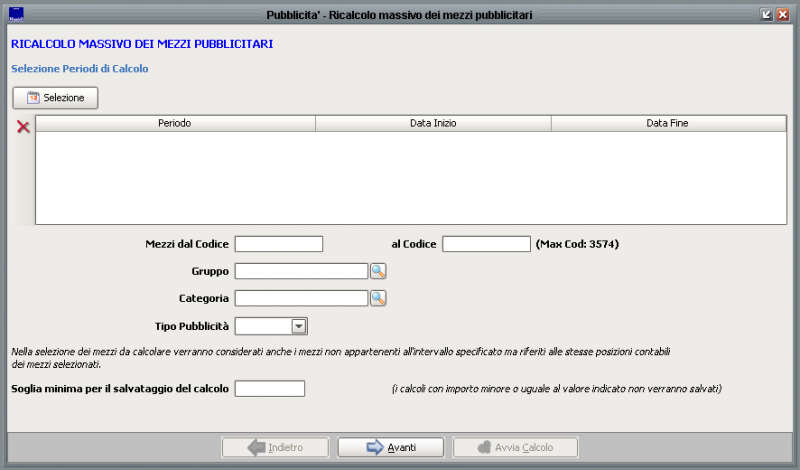
Task: Click the Indietro button
Action: 276,448
